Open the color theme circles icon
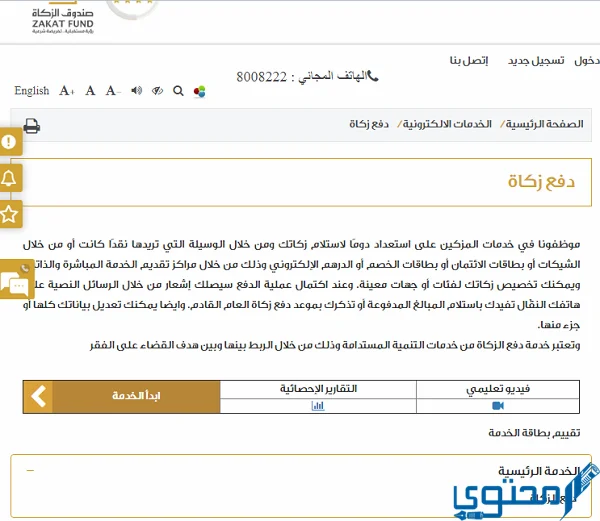Screen dimensions: 600x521 click(x=199, y=91)
